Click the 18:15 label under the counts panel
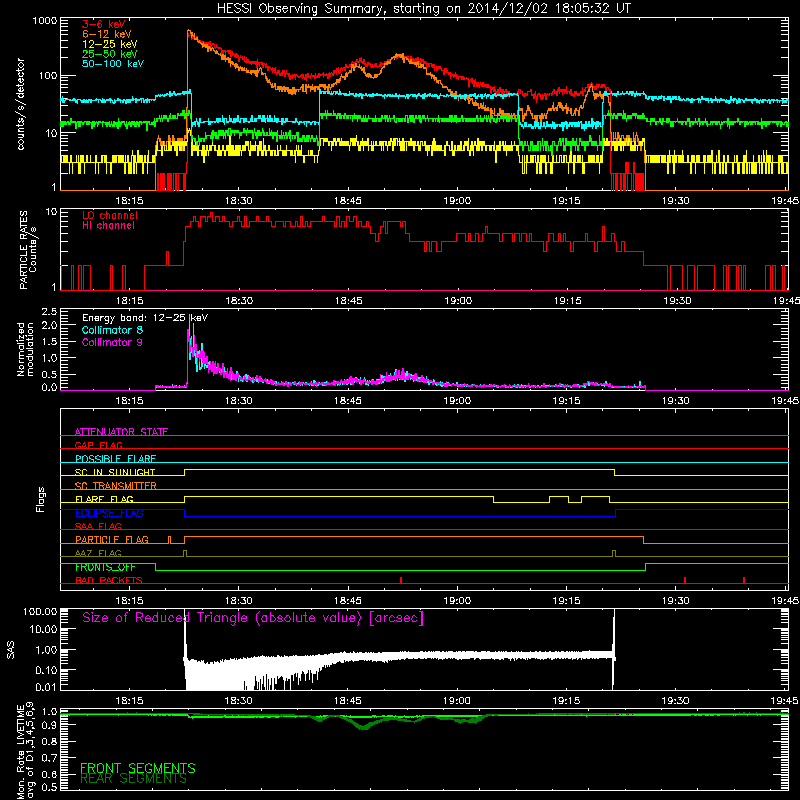 click(129, 201)
